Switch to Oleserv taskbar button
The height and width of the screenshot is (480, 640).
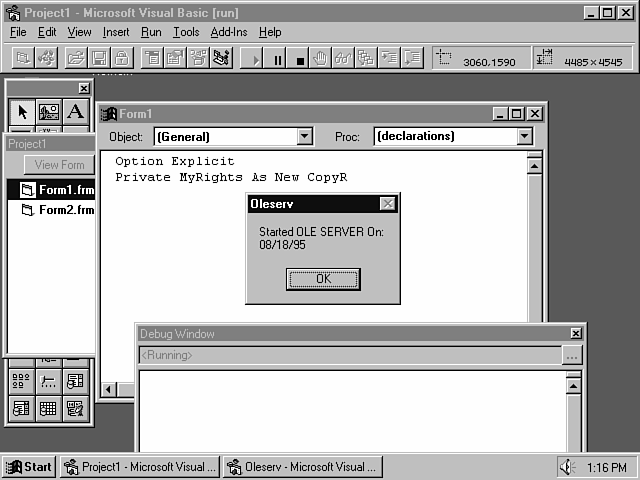[x=302, y=466]
